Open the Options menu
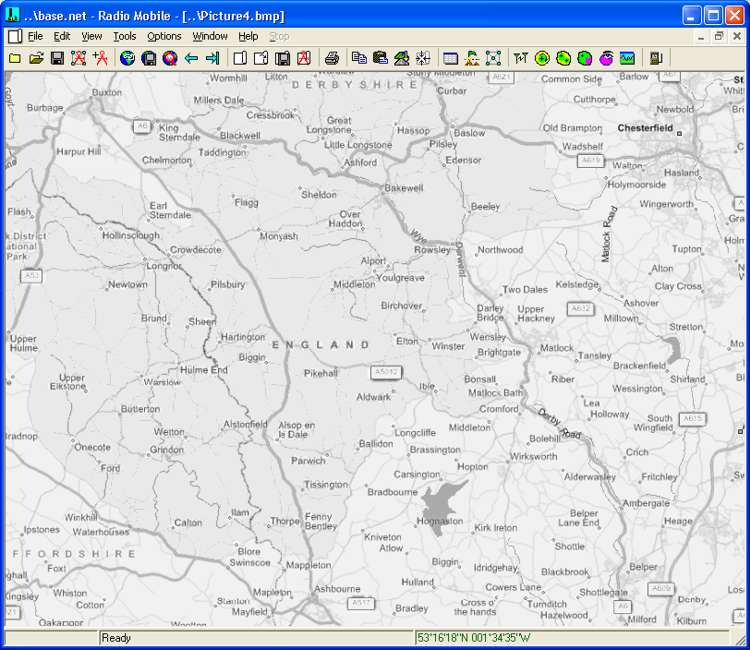750x650 pixels. tap(164, 36)
